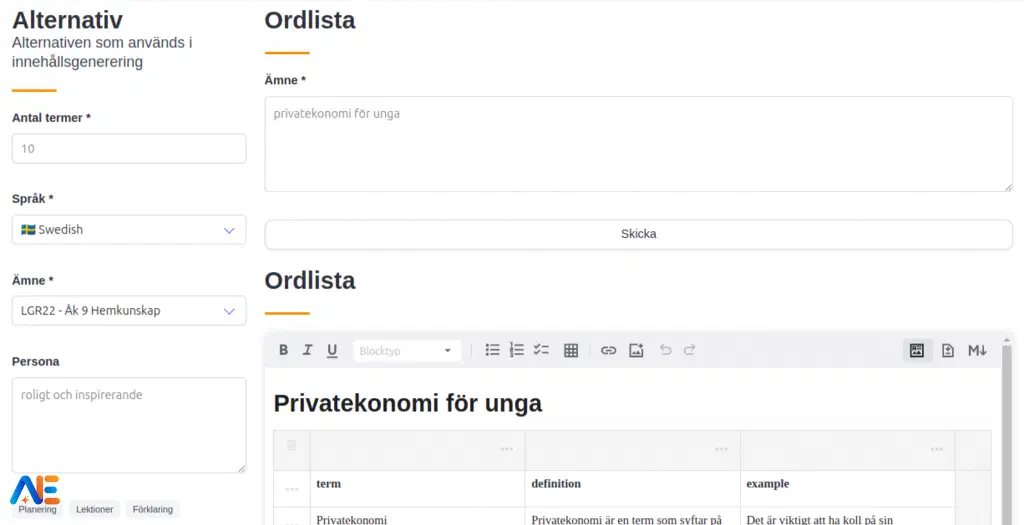Insert a numbered list

[x=517, y=350]
